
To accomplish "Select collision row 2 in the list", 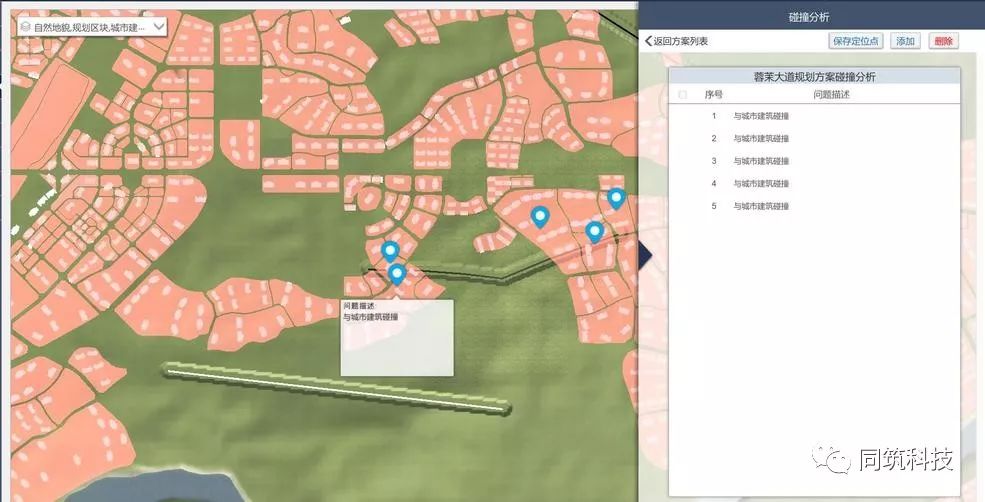I will (760, 138).
